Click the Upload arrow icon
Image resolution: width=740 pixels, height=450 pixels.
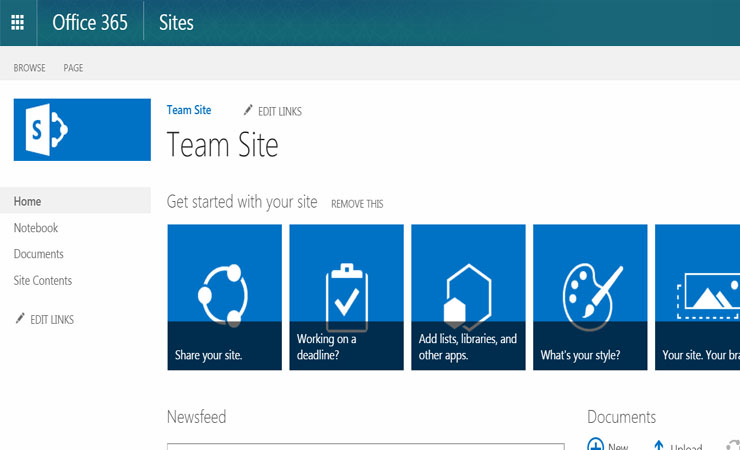coord(659,446)
